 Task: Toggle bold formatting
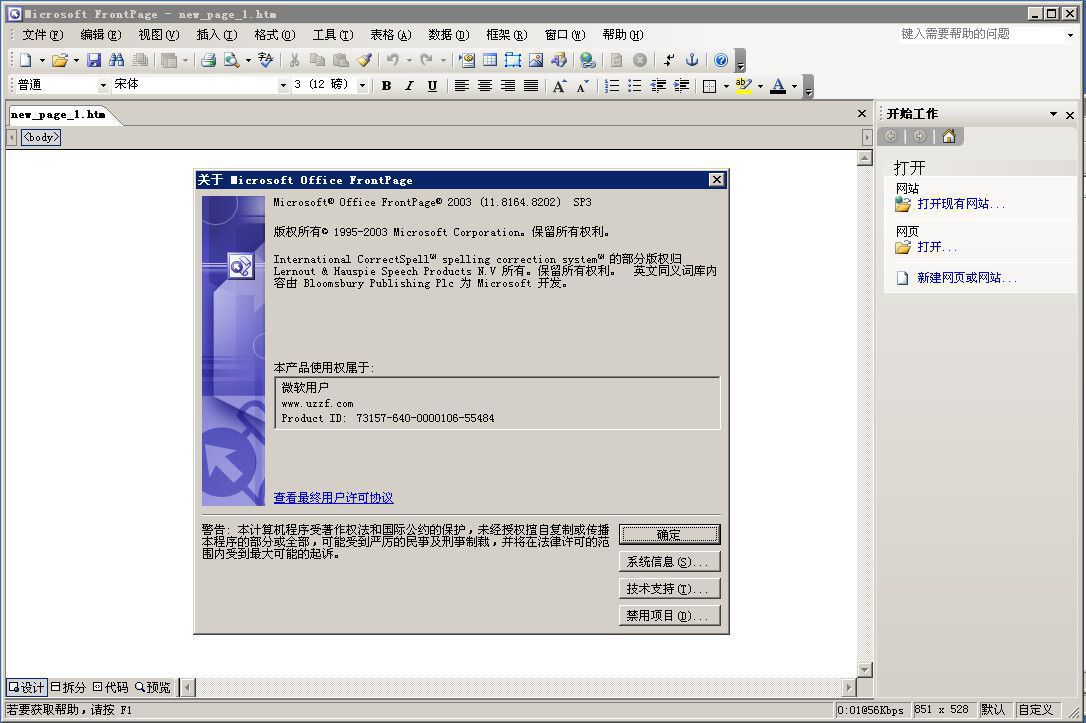click(x=386, y=86)
